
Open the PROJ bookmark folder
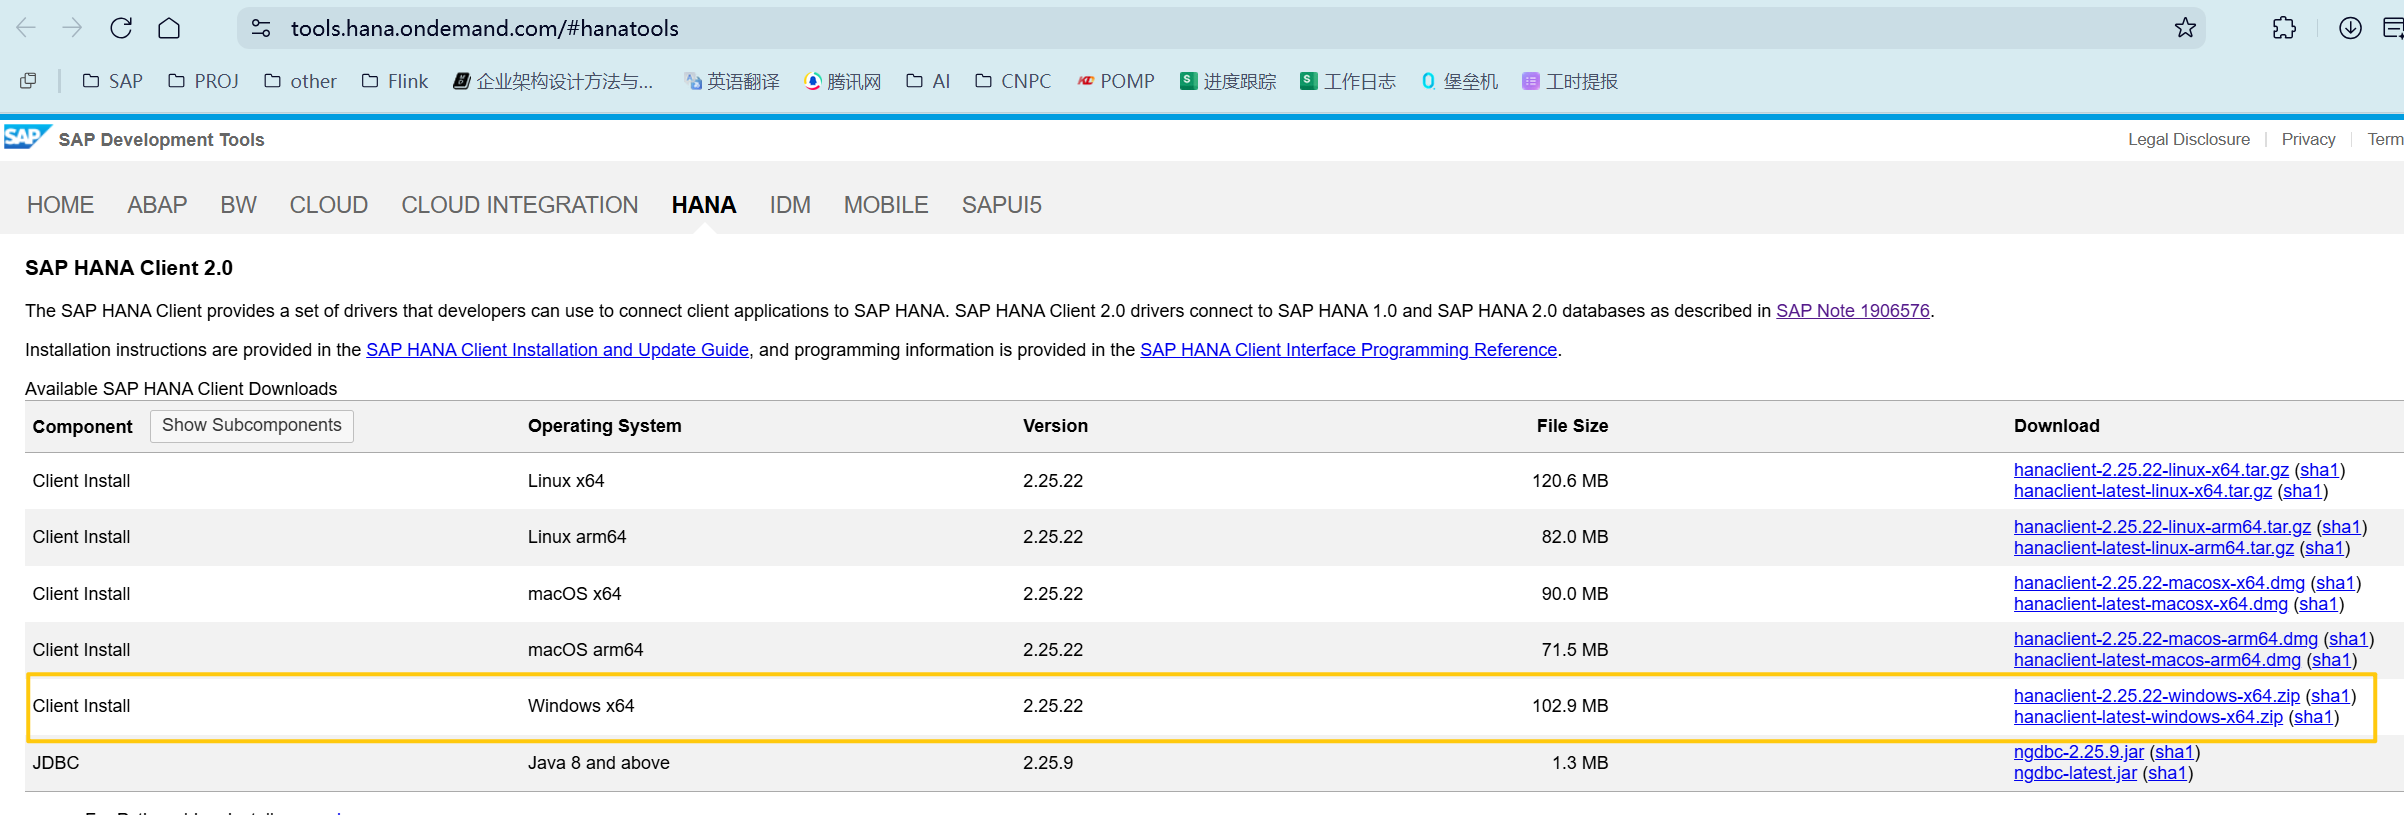[203, 81]
